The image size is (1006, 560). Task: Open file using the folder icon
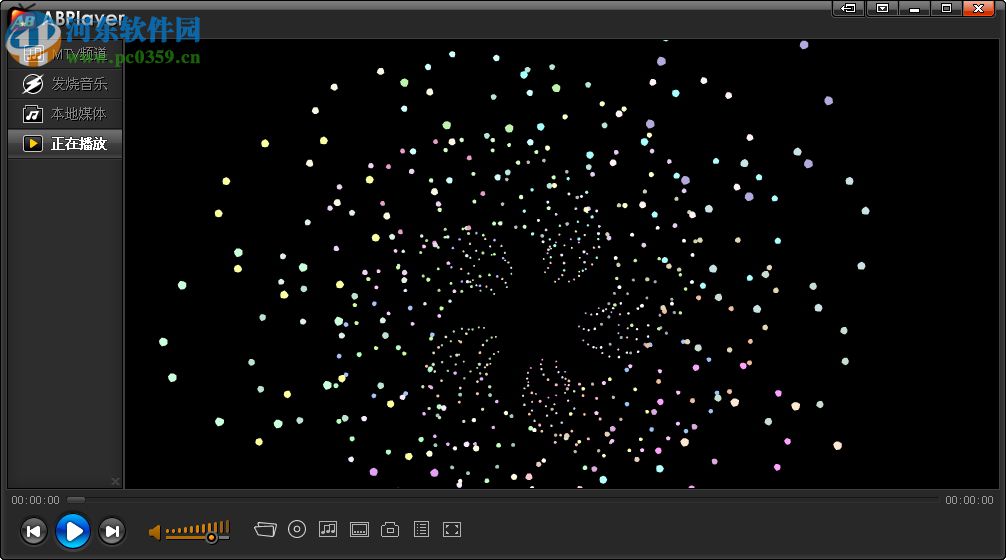click(x=265, y=529)
